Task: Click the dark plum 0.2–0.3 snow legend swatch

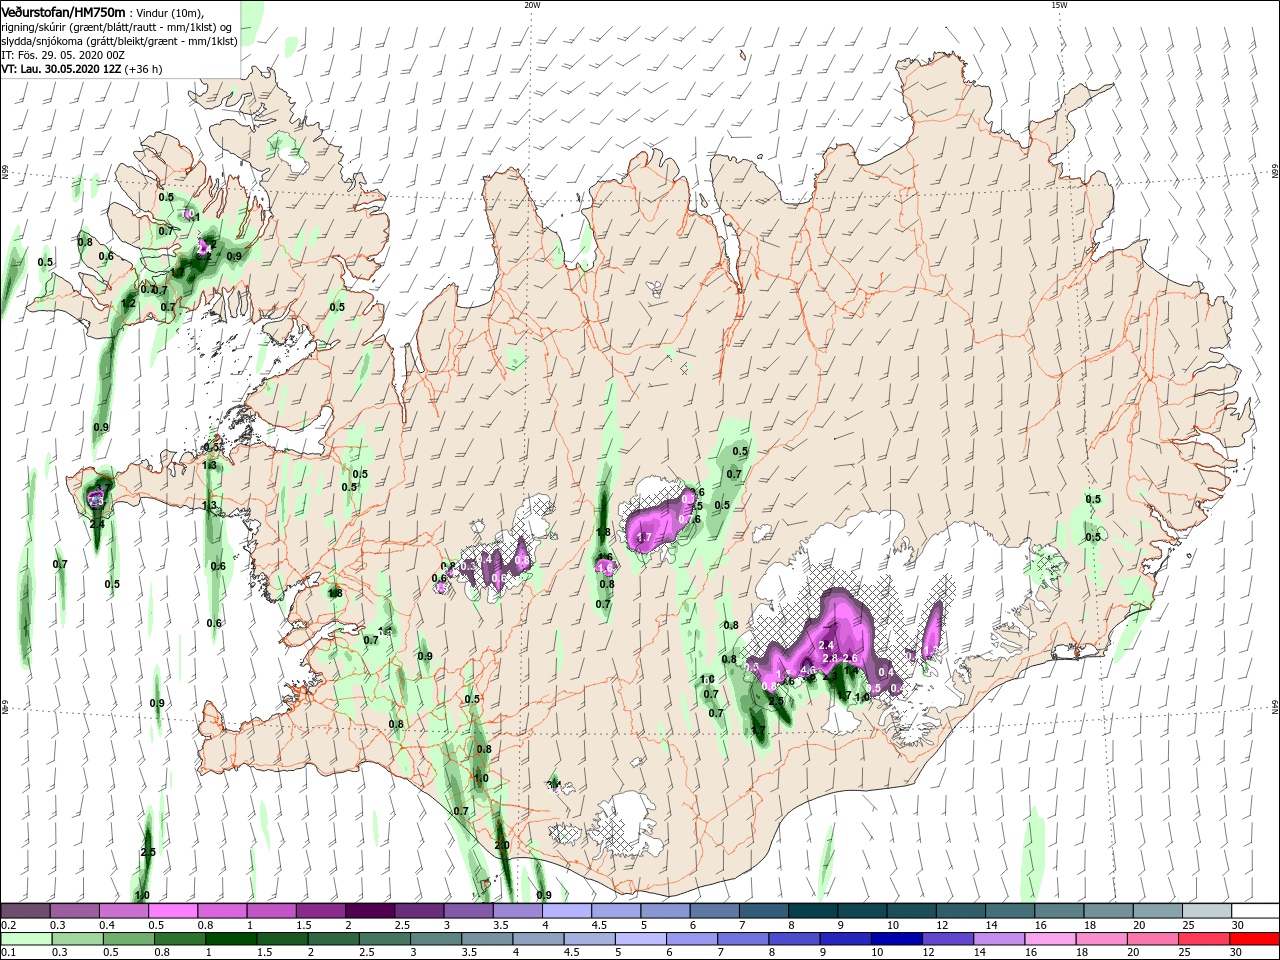Action: pos(26,911)
